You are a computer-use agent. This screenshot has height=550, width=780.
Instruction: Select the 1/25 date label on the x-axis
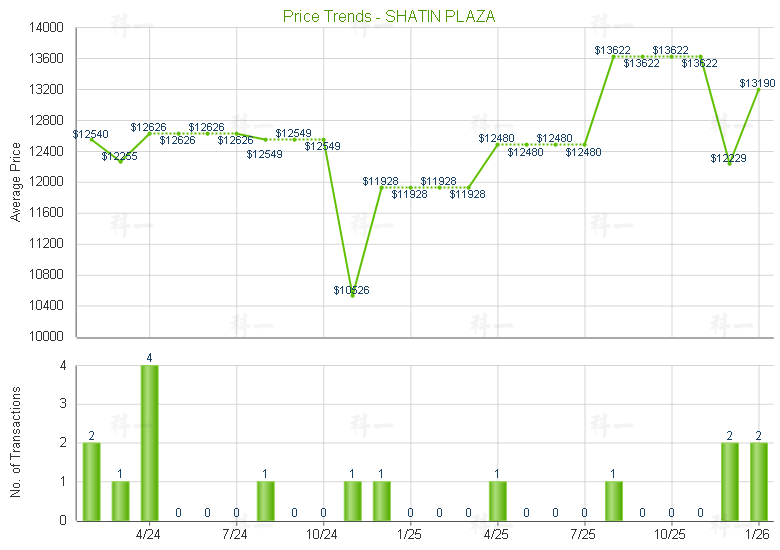[409, 534]
